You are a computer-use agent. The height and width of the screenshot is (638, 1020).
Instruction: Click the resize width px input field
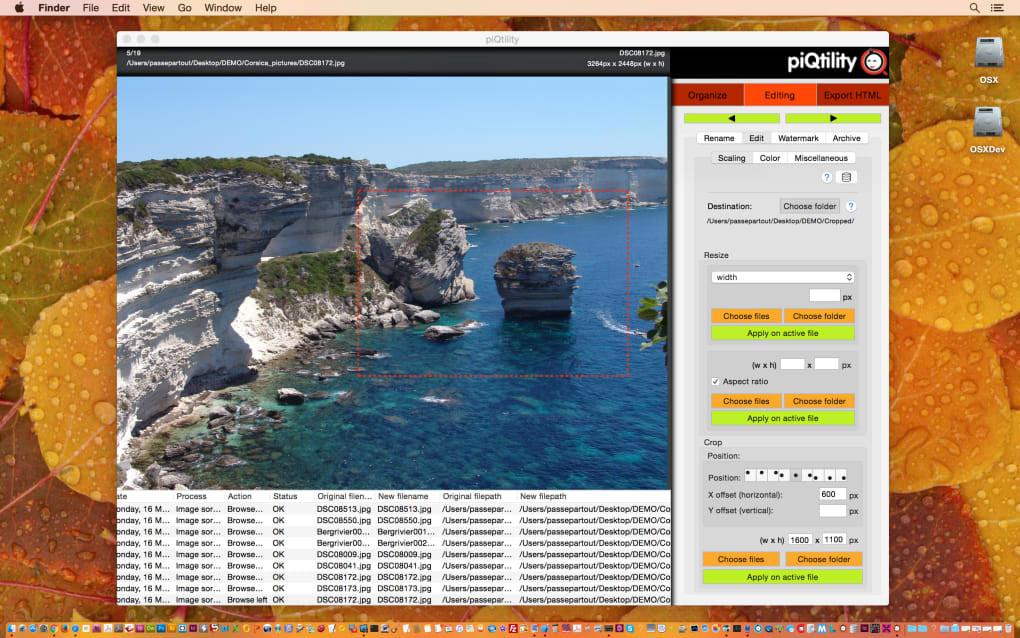[824, 296]
